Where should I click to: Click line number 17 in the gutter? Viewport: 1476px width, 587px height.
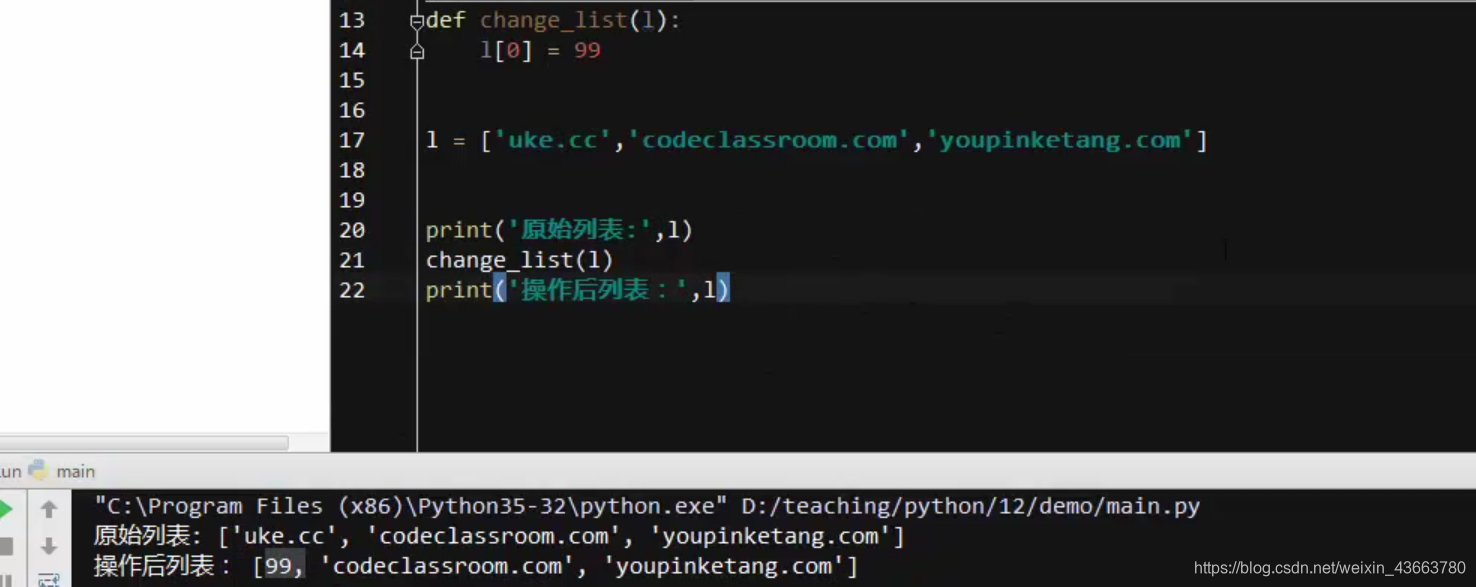(x=352, y=140)
